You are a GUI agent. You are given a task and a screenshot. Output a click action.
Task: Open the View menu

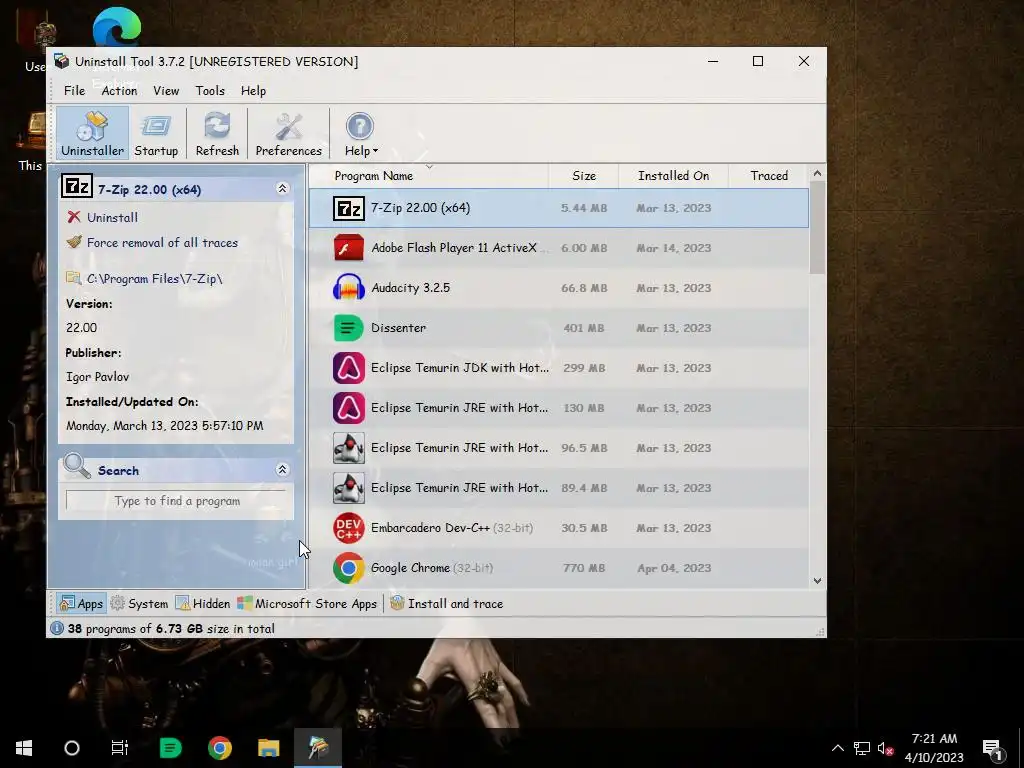coord(166,91)
